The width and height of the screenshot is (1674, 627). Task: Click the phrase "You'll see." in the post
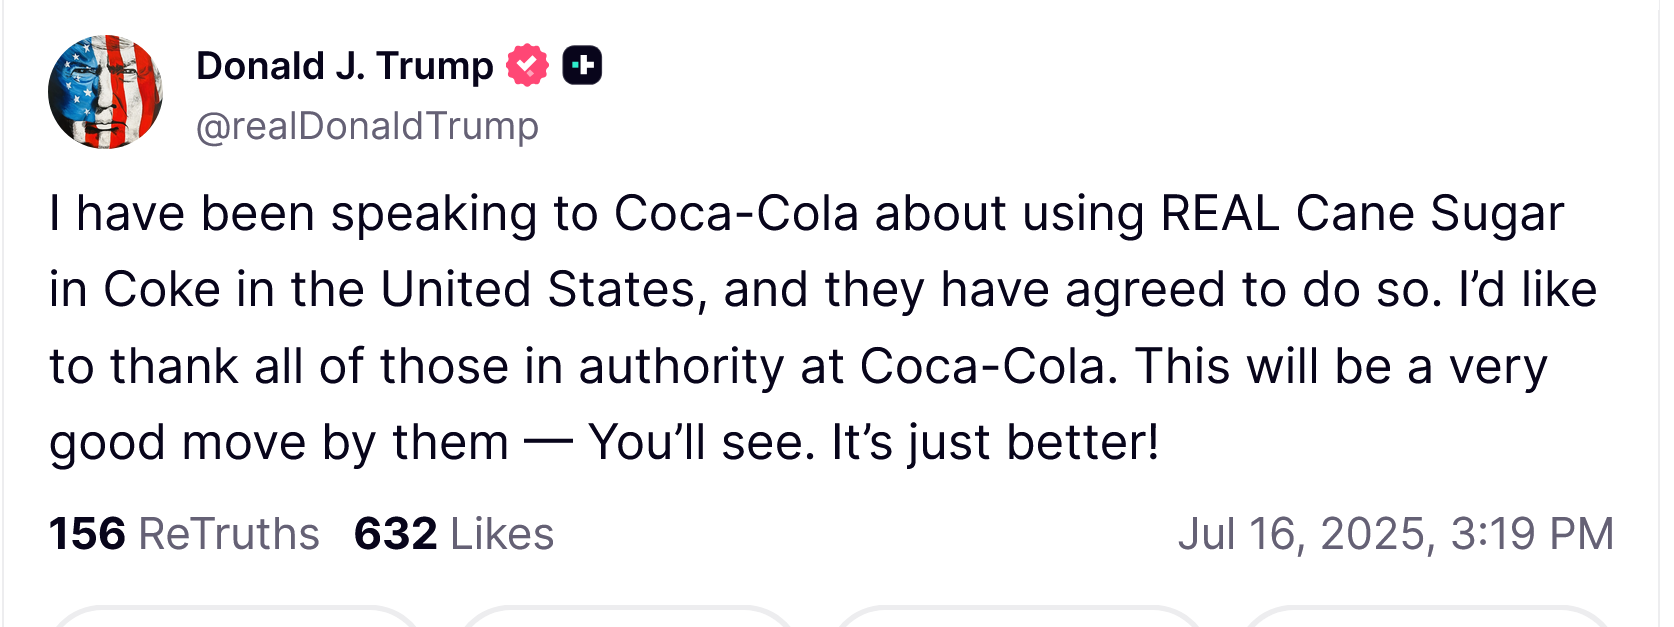702,442
